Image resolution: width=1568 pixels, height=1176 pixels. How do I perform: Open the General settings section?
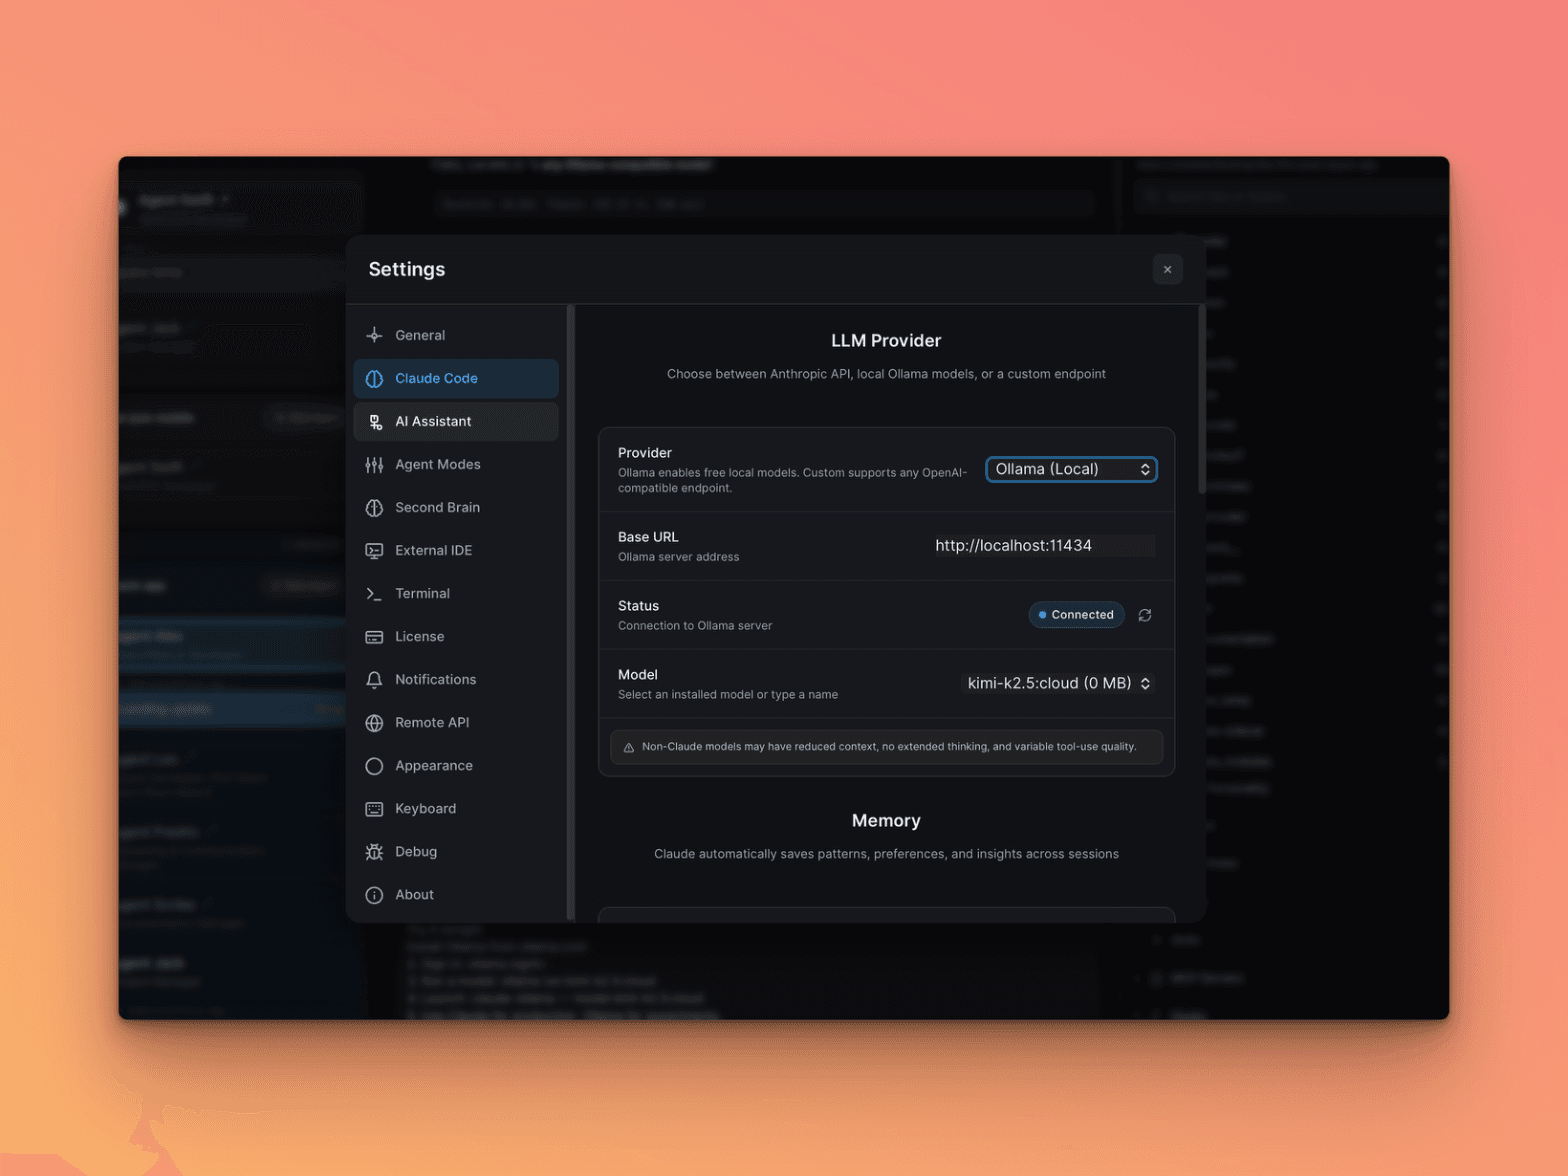click(x=456, y=335)
